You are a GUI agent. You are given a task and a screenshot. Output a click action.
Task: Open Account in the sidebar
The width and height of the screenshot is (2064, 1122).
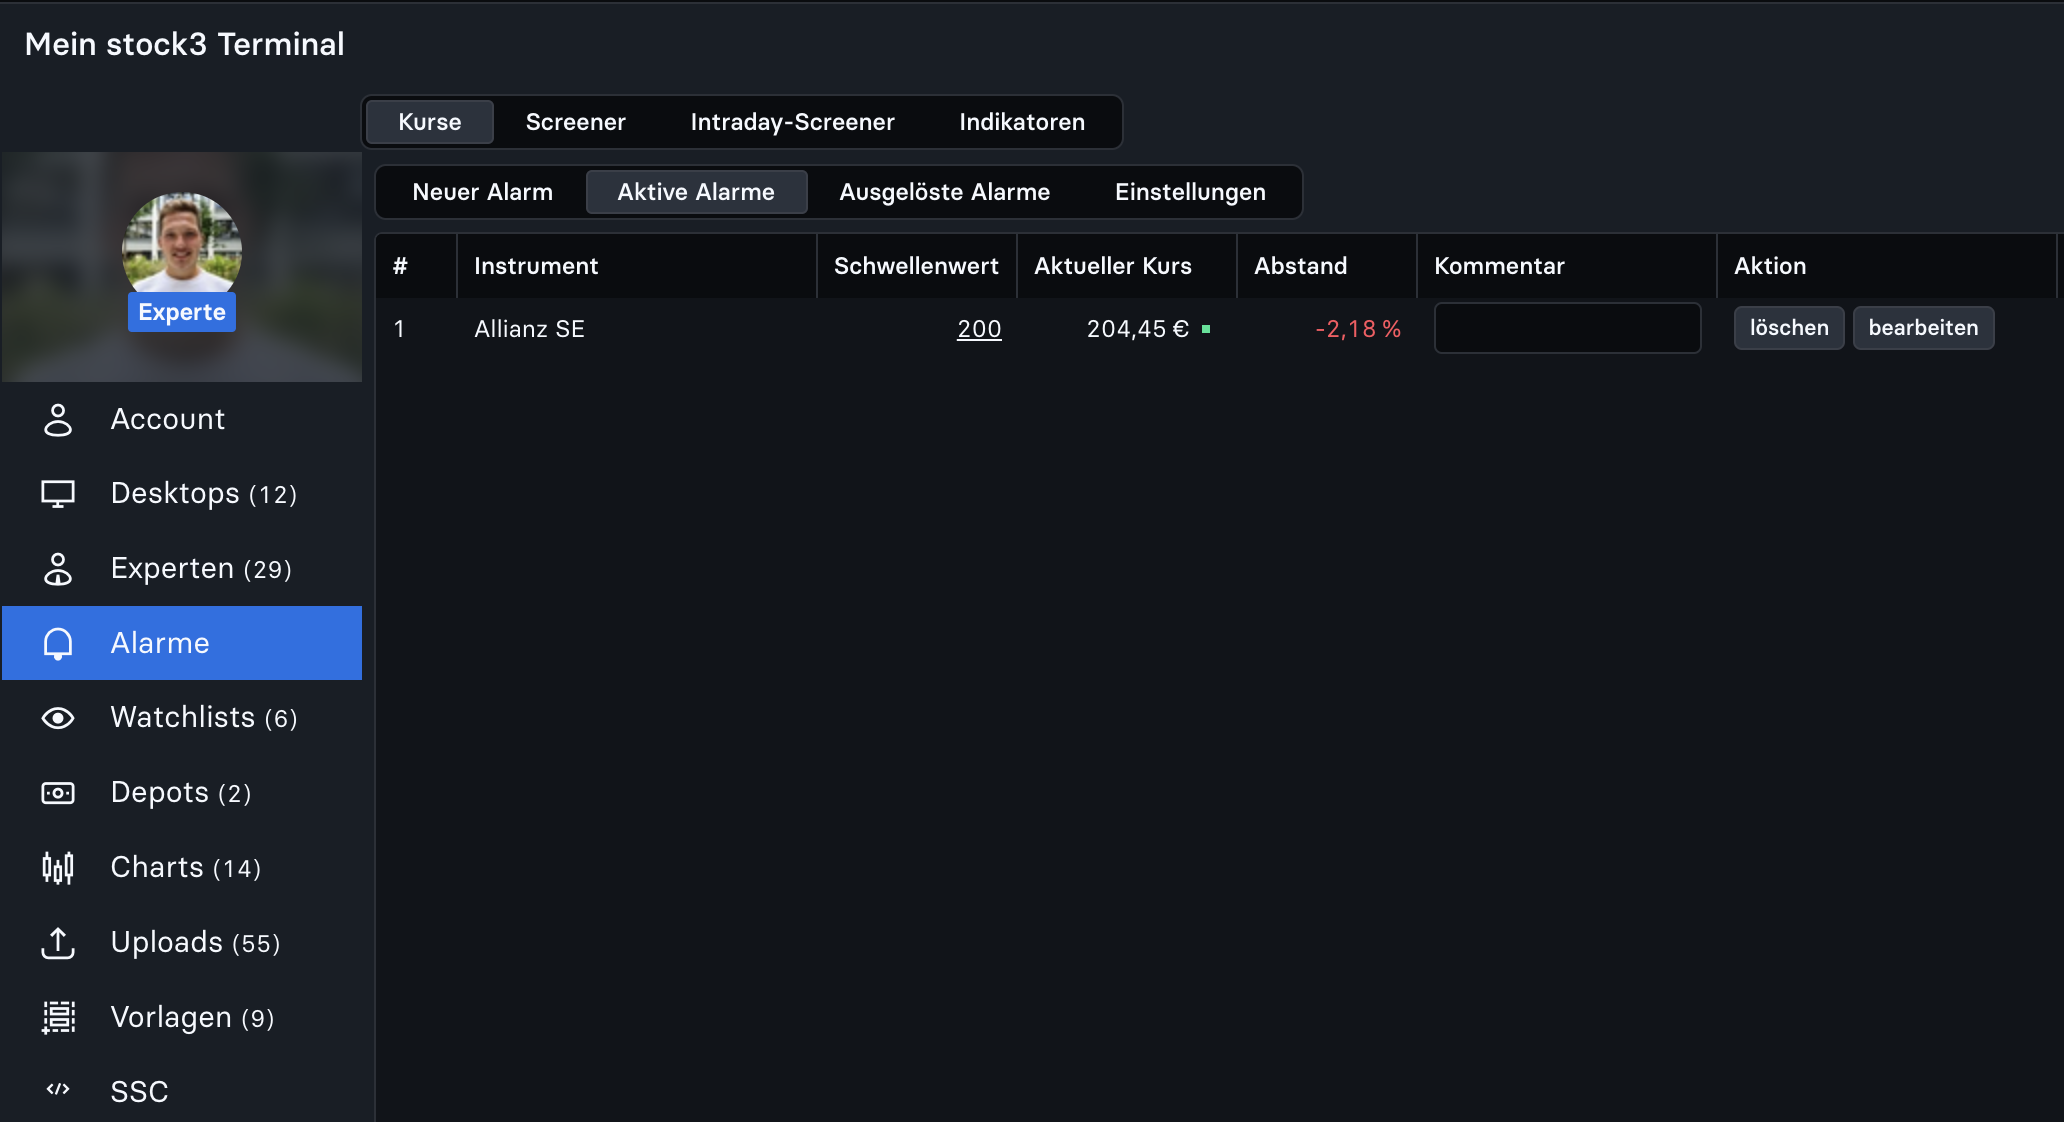(x=182, y=420)
